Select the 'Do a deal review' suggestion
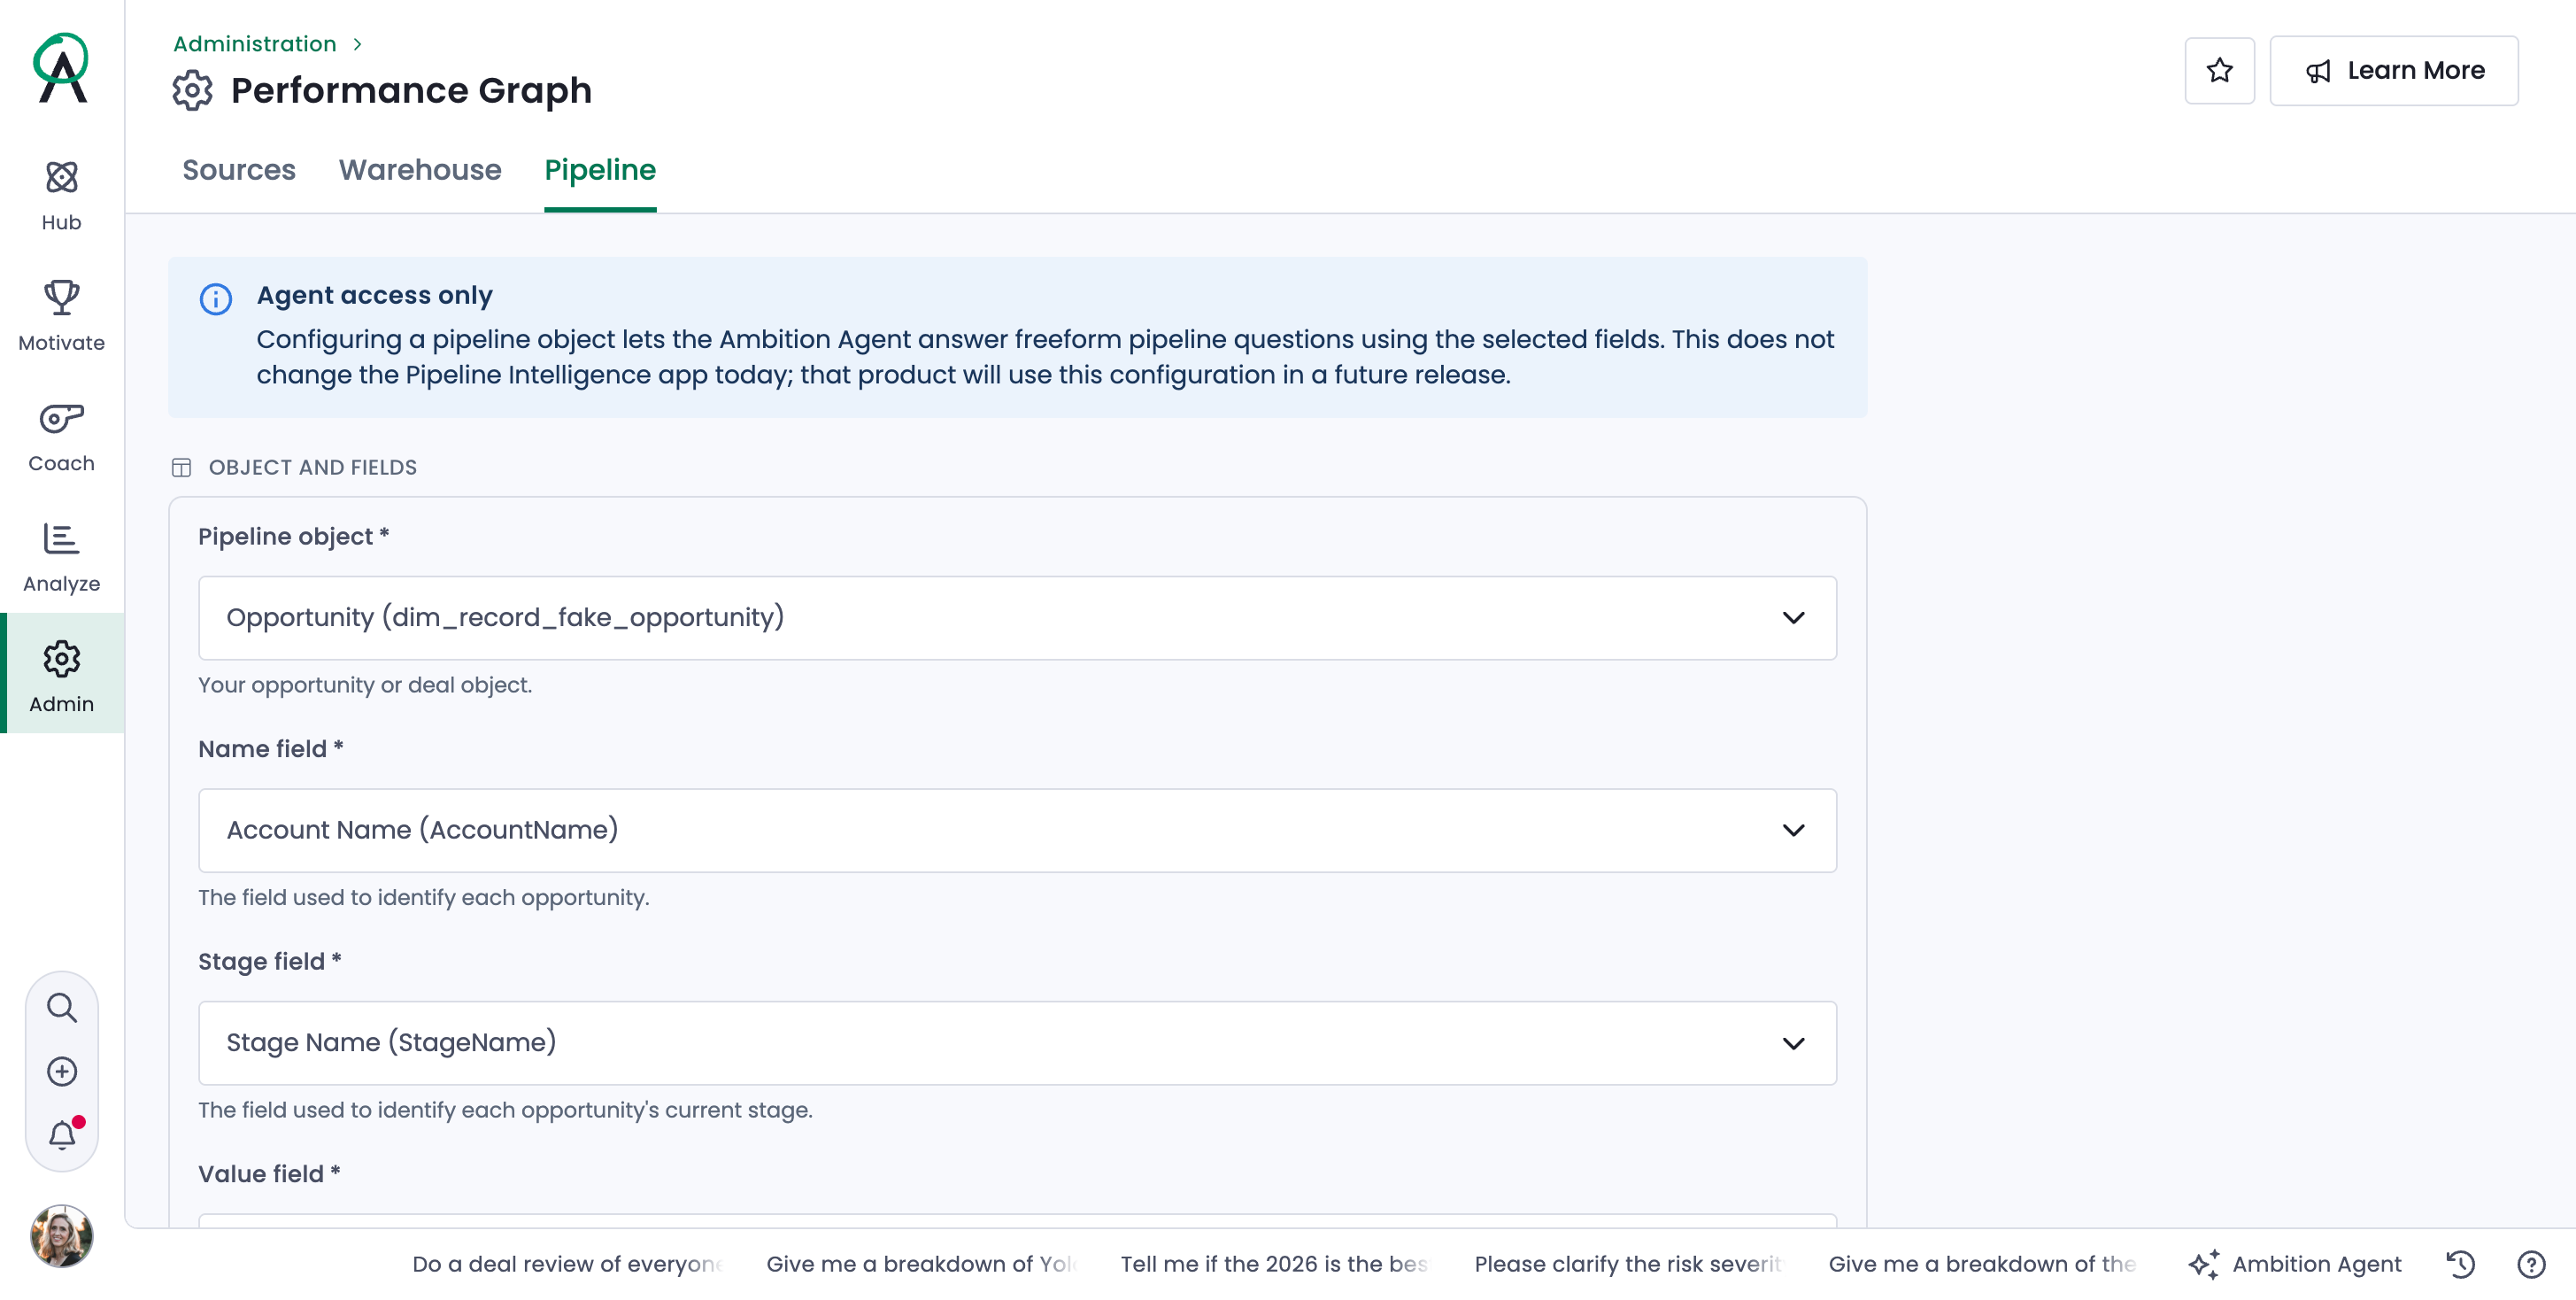Image resolution: width=2576 pixels, height=1300 pixels. [x=566, y=1264]
